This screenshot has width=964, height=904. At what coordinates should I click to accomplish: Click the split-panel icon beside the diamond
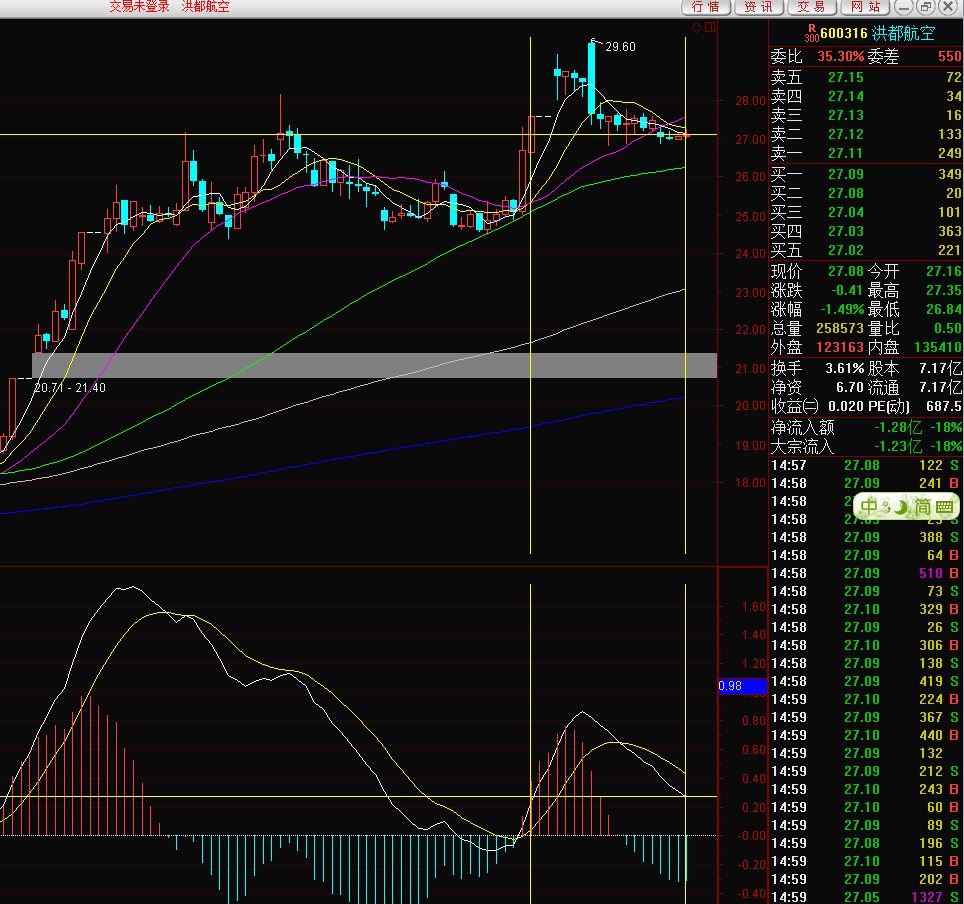(710, 27)
